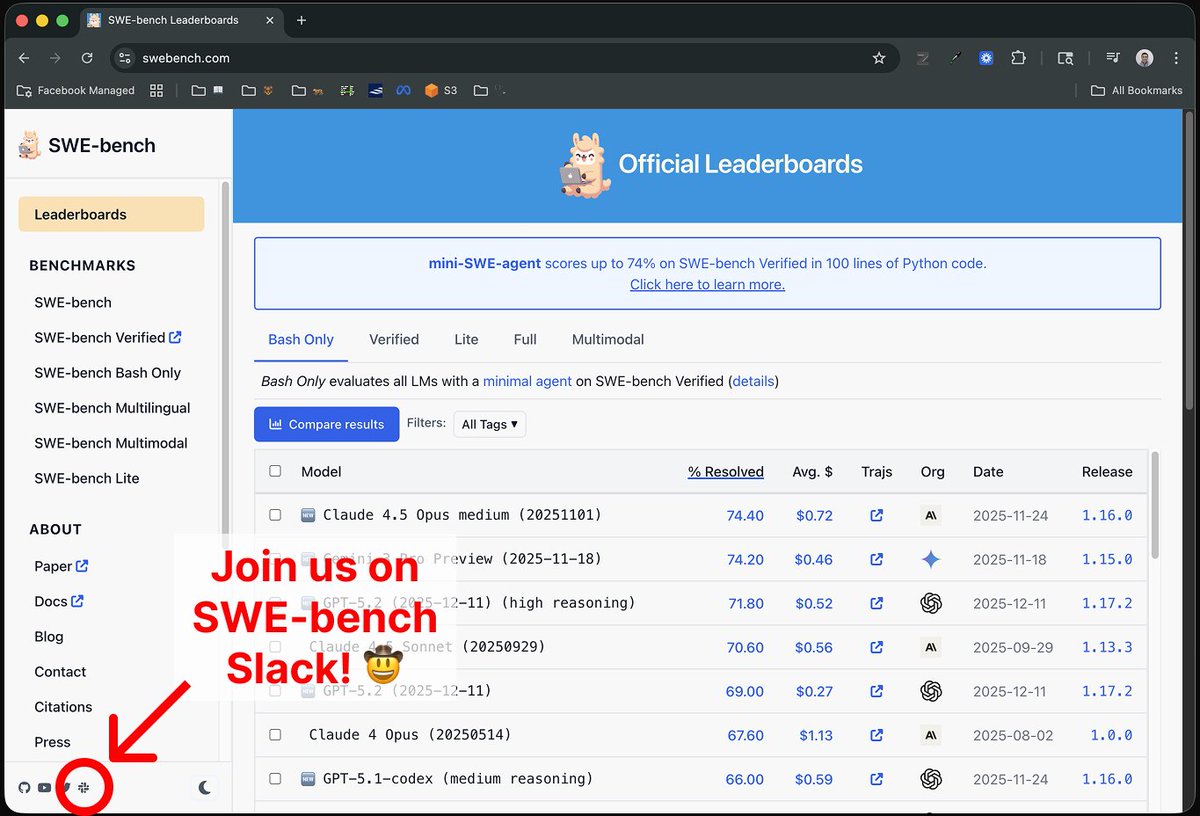Sort the table by % Resolved column

coord(726,472)
